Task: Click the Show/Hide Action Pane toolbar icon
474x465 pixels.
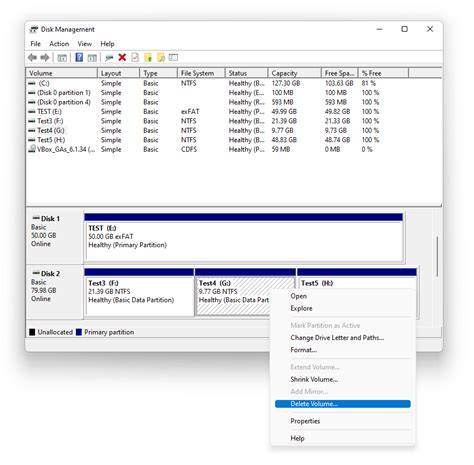Action: [x=92, y=58]
